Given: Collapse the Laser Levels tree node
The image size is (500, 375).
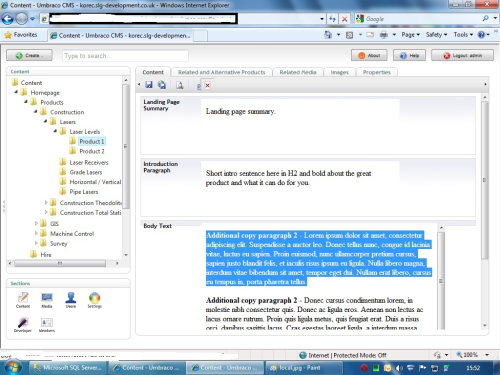Looking at the screenshot, I should [55, 131].
